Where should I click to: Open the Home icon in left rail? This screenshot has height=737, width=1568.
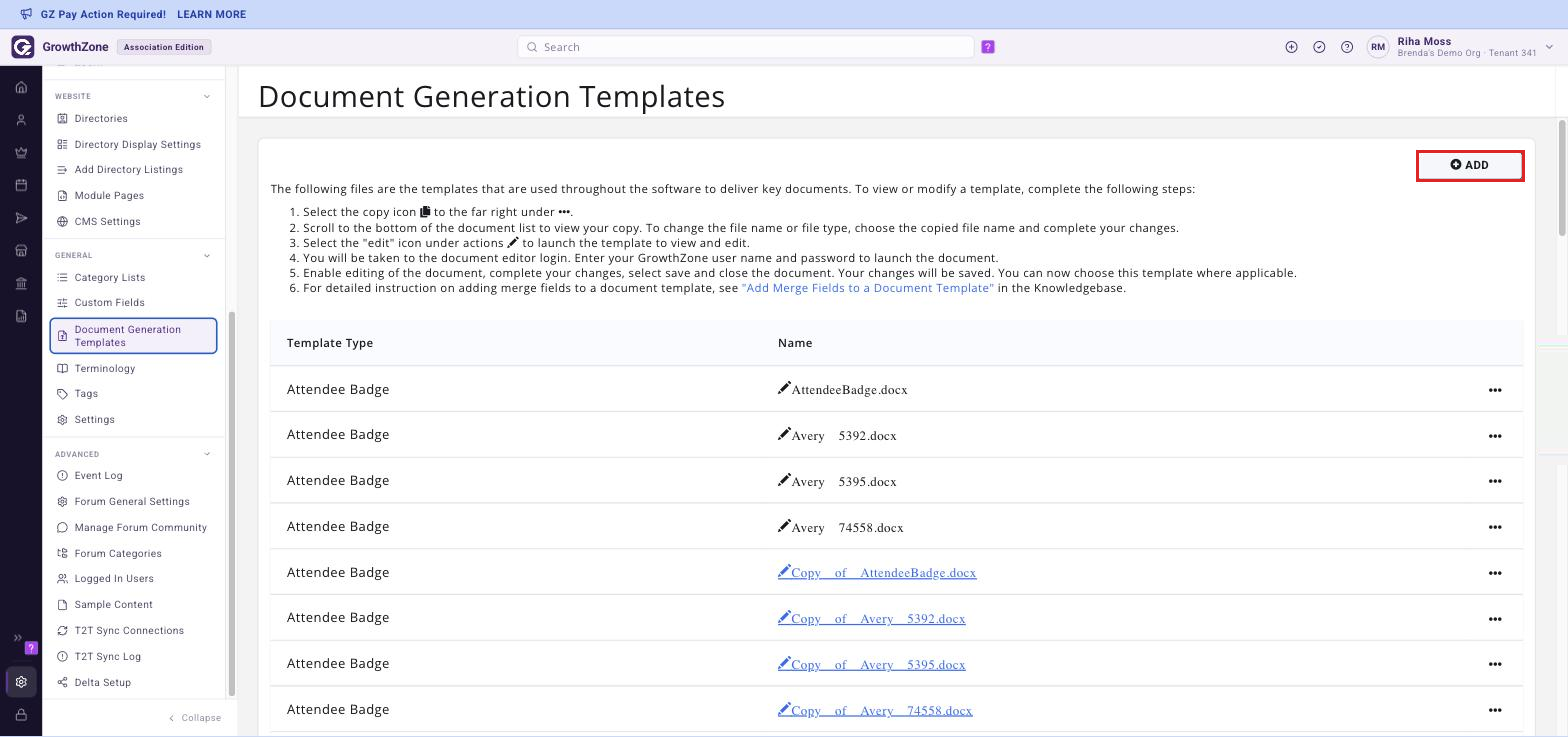(x=21, y=88)
